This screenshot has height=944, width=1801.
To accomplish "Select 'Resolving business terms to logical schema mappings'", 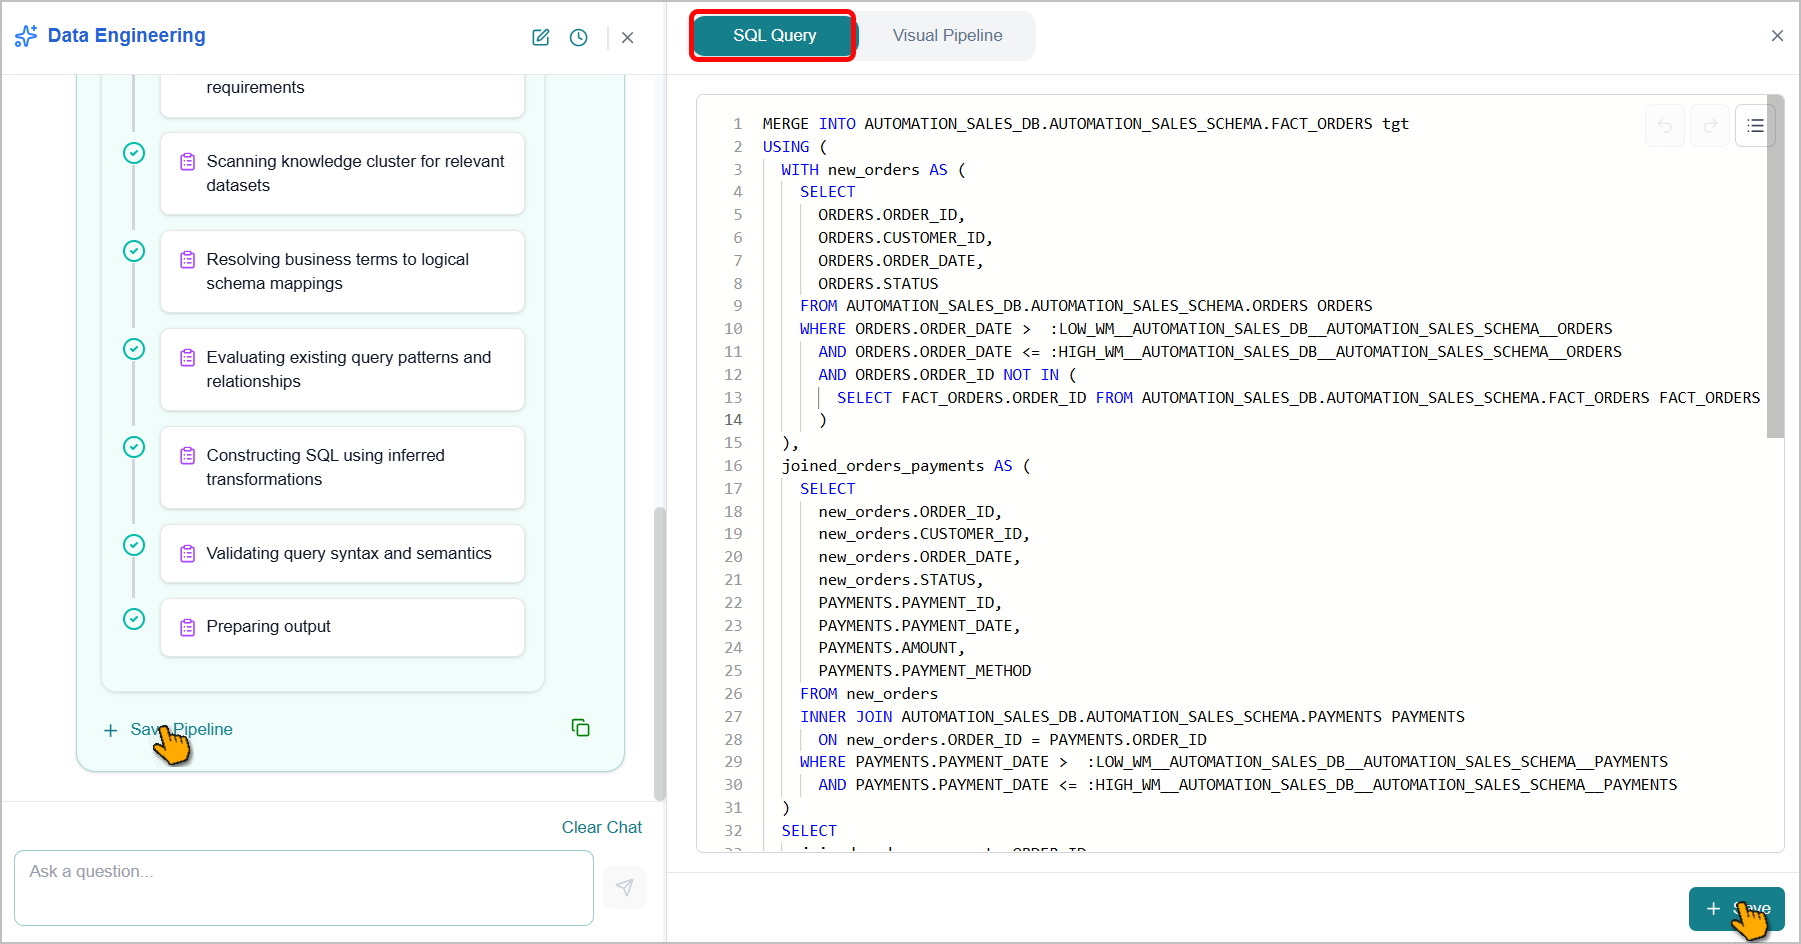I will [x=342, y=272].
